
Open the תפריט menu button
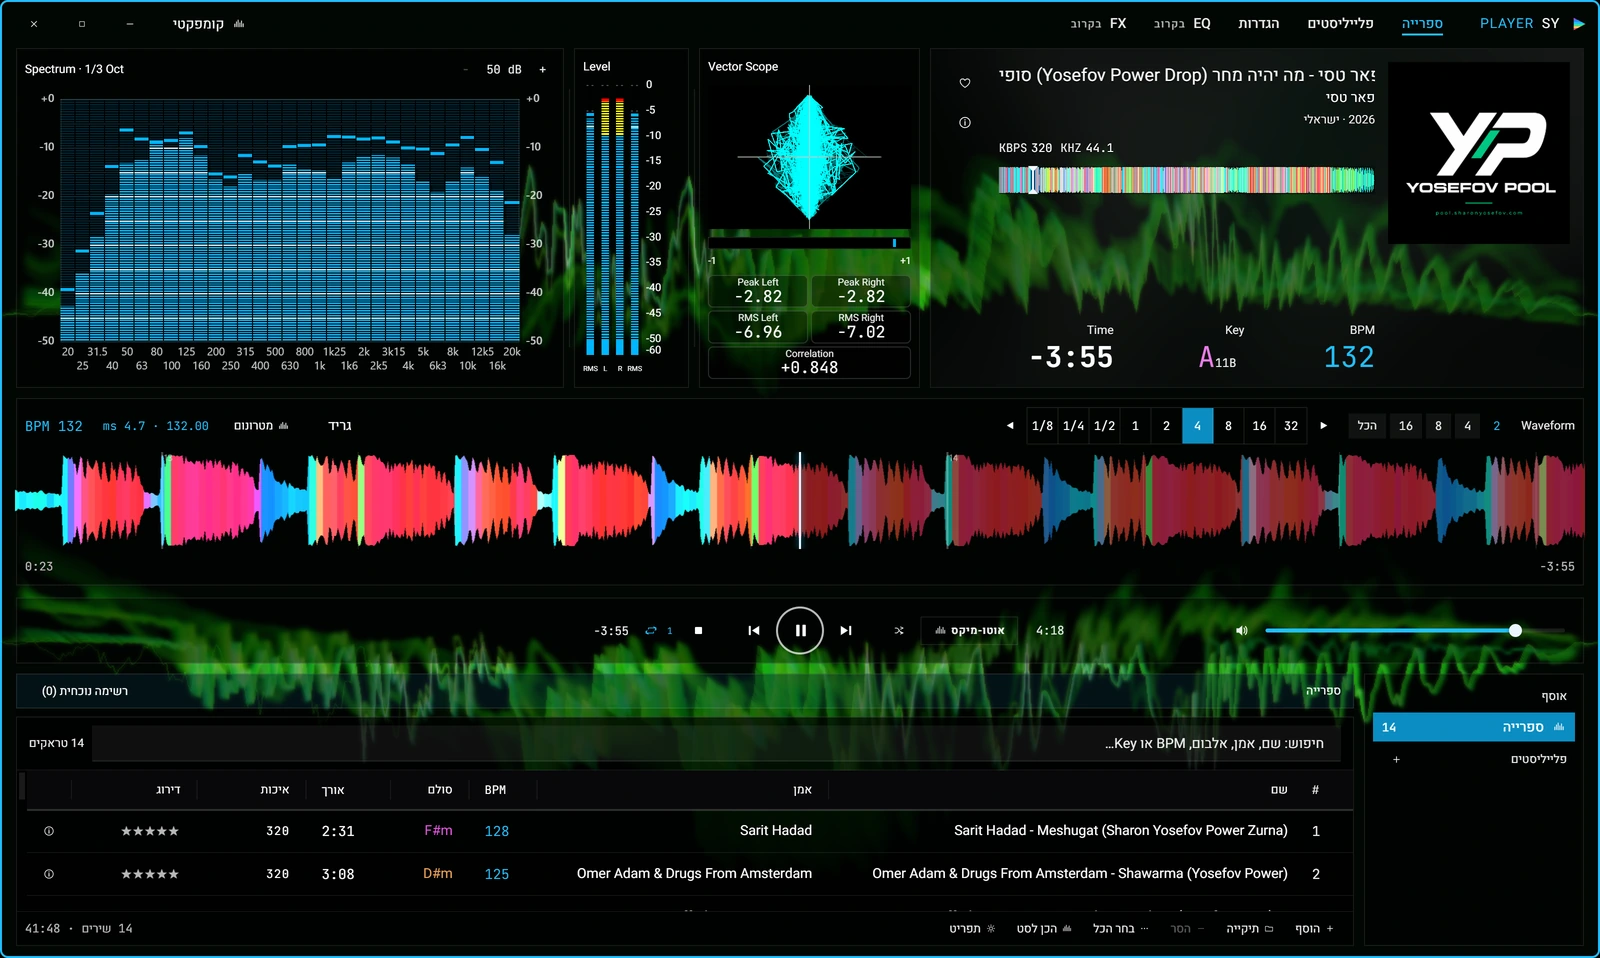pos(972,929)
